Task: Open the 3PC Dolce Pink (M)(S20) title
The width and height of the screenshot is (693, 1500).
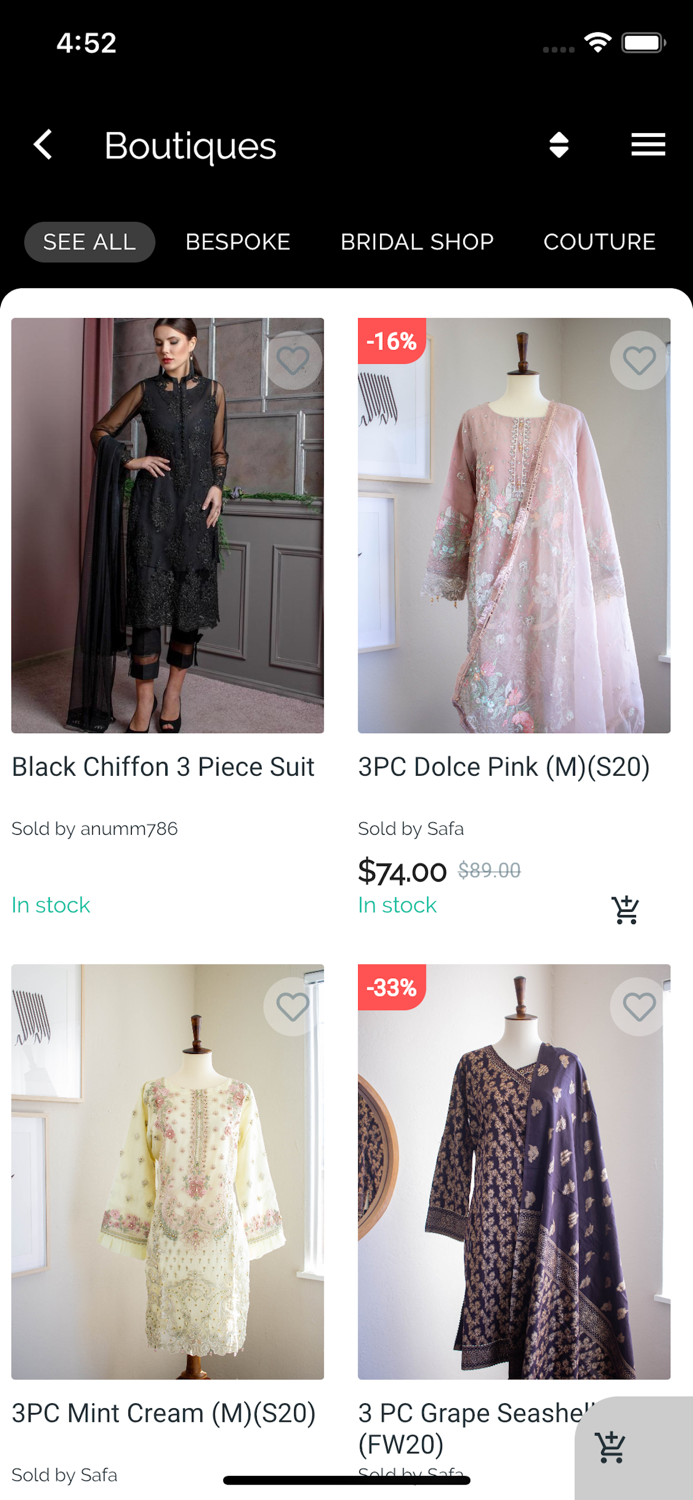Action: [x=504, y=767]
